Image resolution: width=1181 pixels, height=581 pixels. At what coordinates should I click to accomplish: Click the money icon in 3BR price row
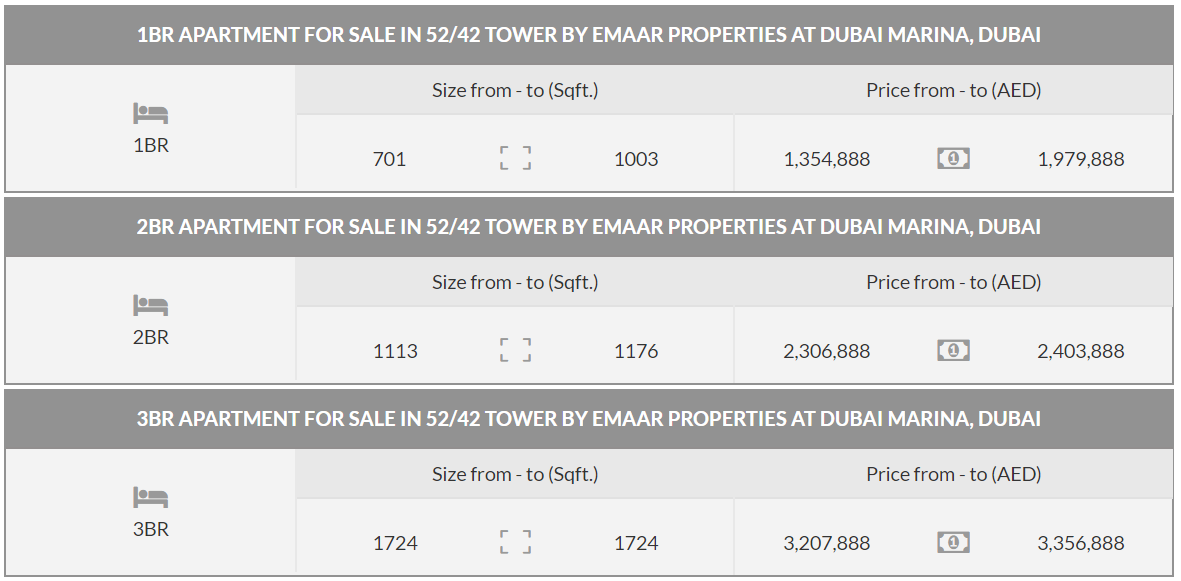pos(954,542)
